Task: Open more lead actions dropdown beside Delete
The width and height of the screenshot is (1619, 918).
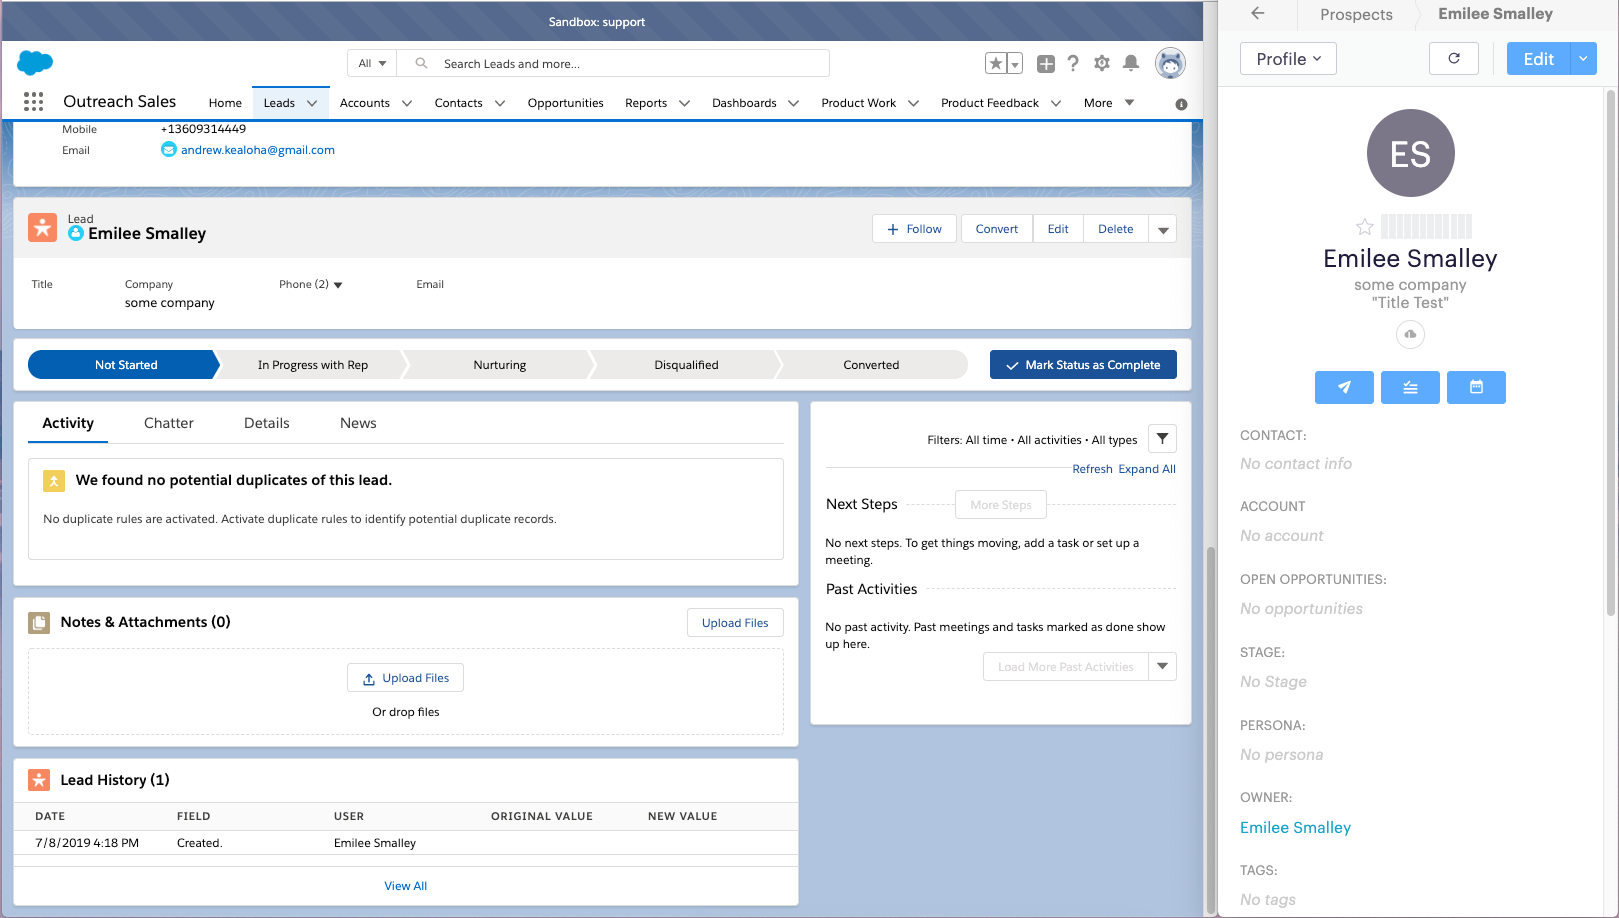Action: coord(1163,229)
